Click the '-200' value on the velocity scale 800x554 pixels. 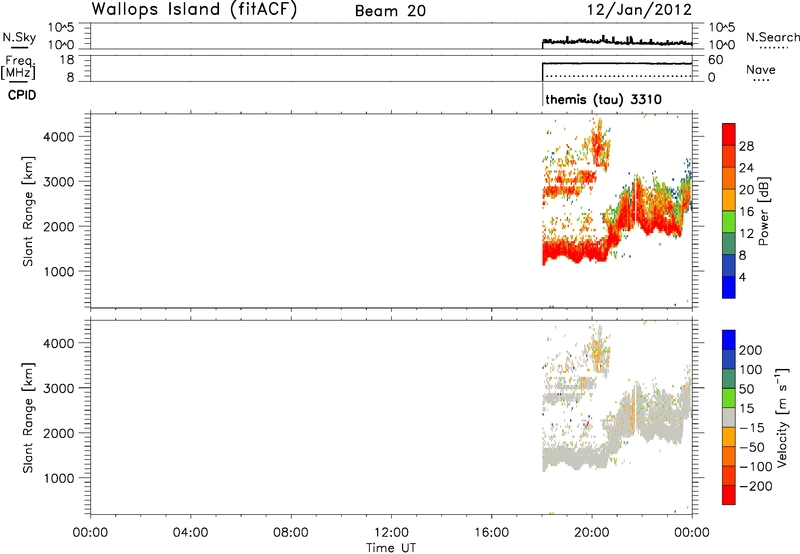pyautogui.click(x=755, y=486)
